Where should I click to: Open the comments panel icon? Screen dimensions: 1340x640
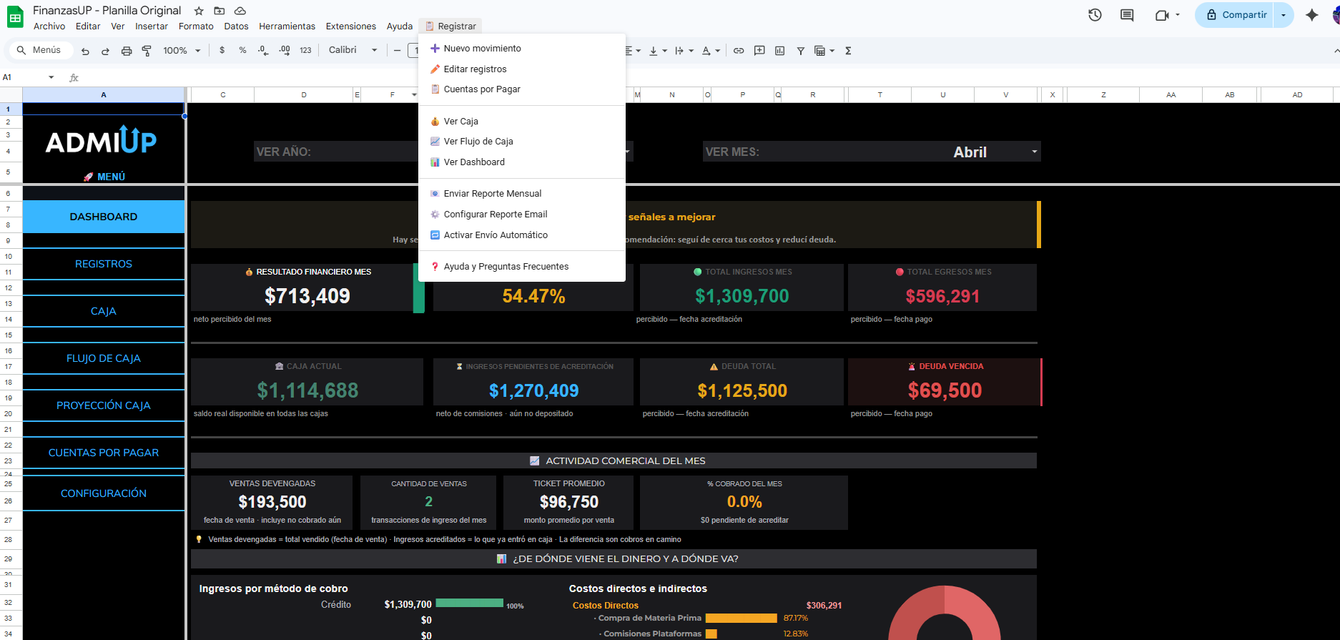(1127, 15)
